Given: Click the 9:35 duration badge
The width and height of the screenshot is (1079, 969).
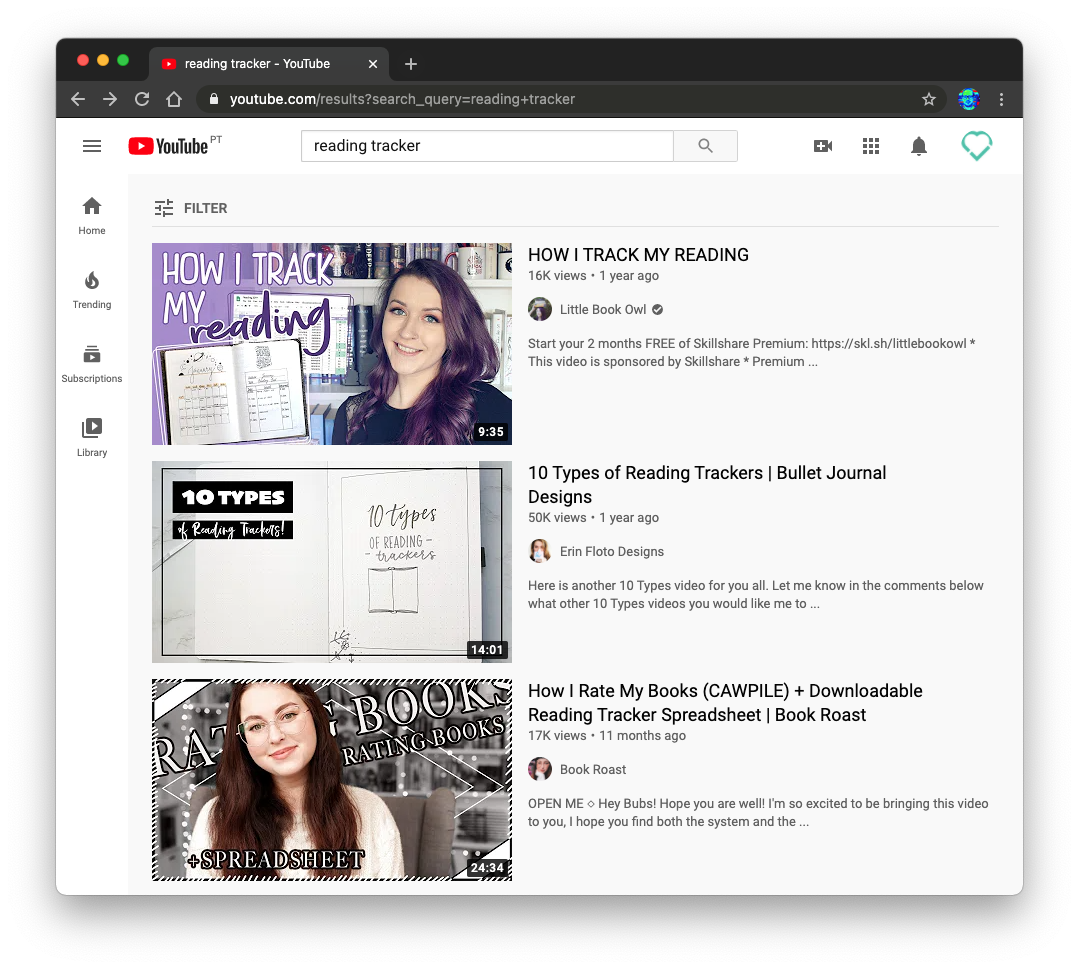Looking at the screenshot, I should click(x=491, y=432).
